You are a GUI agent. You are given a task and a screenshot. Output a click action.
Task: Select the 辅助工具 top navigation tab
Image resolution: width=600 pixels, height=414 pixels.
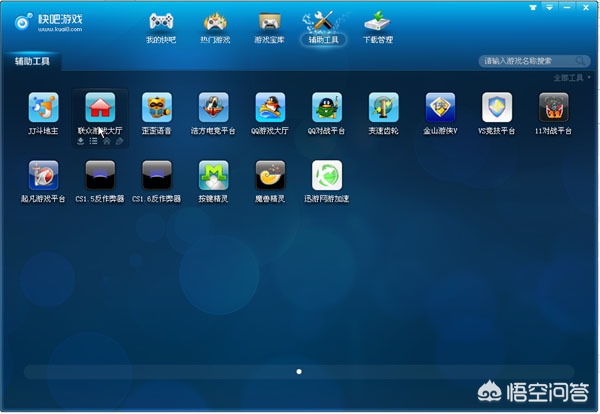coord(324,28)
